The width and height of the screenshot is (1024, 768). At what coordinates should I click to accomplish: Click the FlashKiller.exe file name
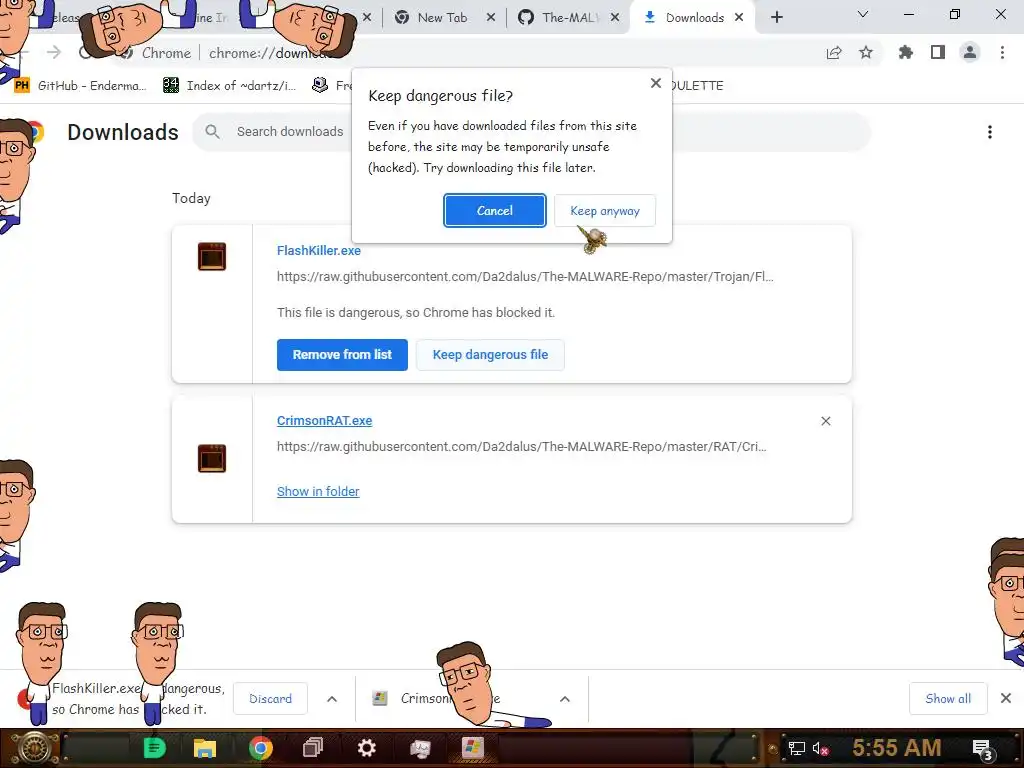[x=319, y=250]
